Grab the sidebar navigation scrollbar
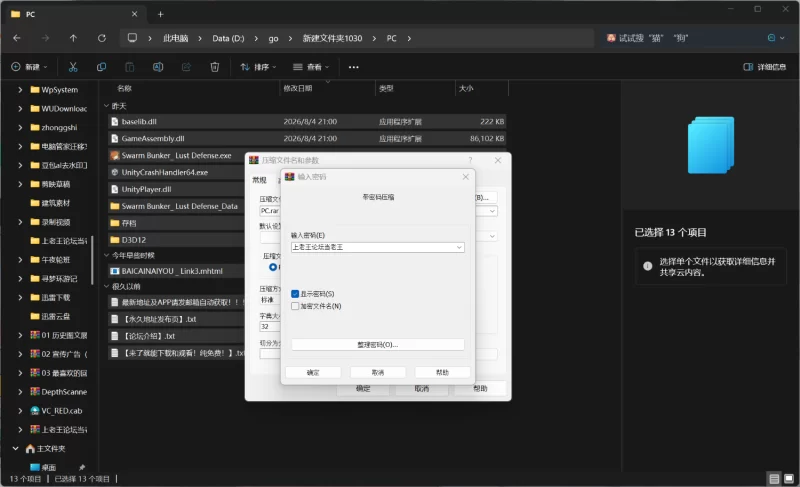The width and height of the screenshot is (800, 487). (92, 260)
